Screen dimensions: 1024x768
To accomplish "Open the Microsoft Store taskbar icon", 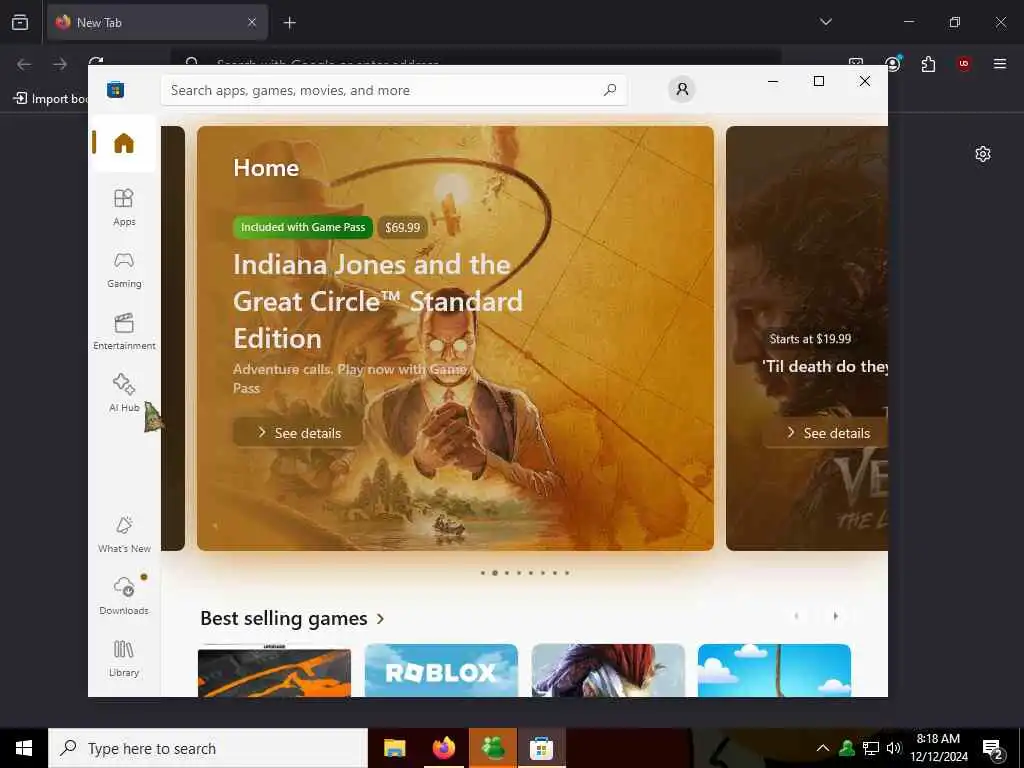I will tap(541, 748).
